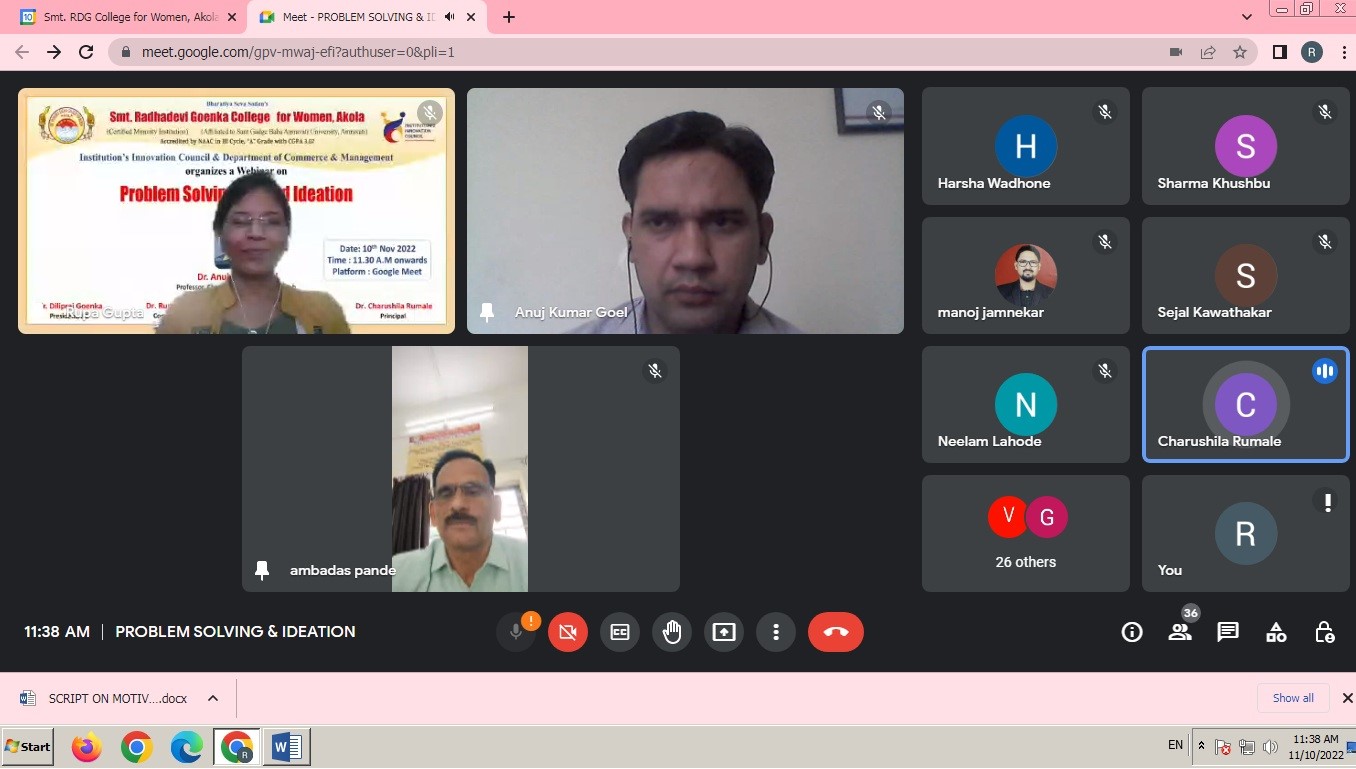Open the tab search chevron in Chrome
The width and height of the screenshot is (1356, 769).
(x=1246, y=17)
